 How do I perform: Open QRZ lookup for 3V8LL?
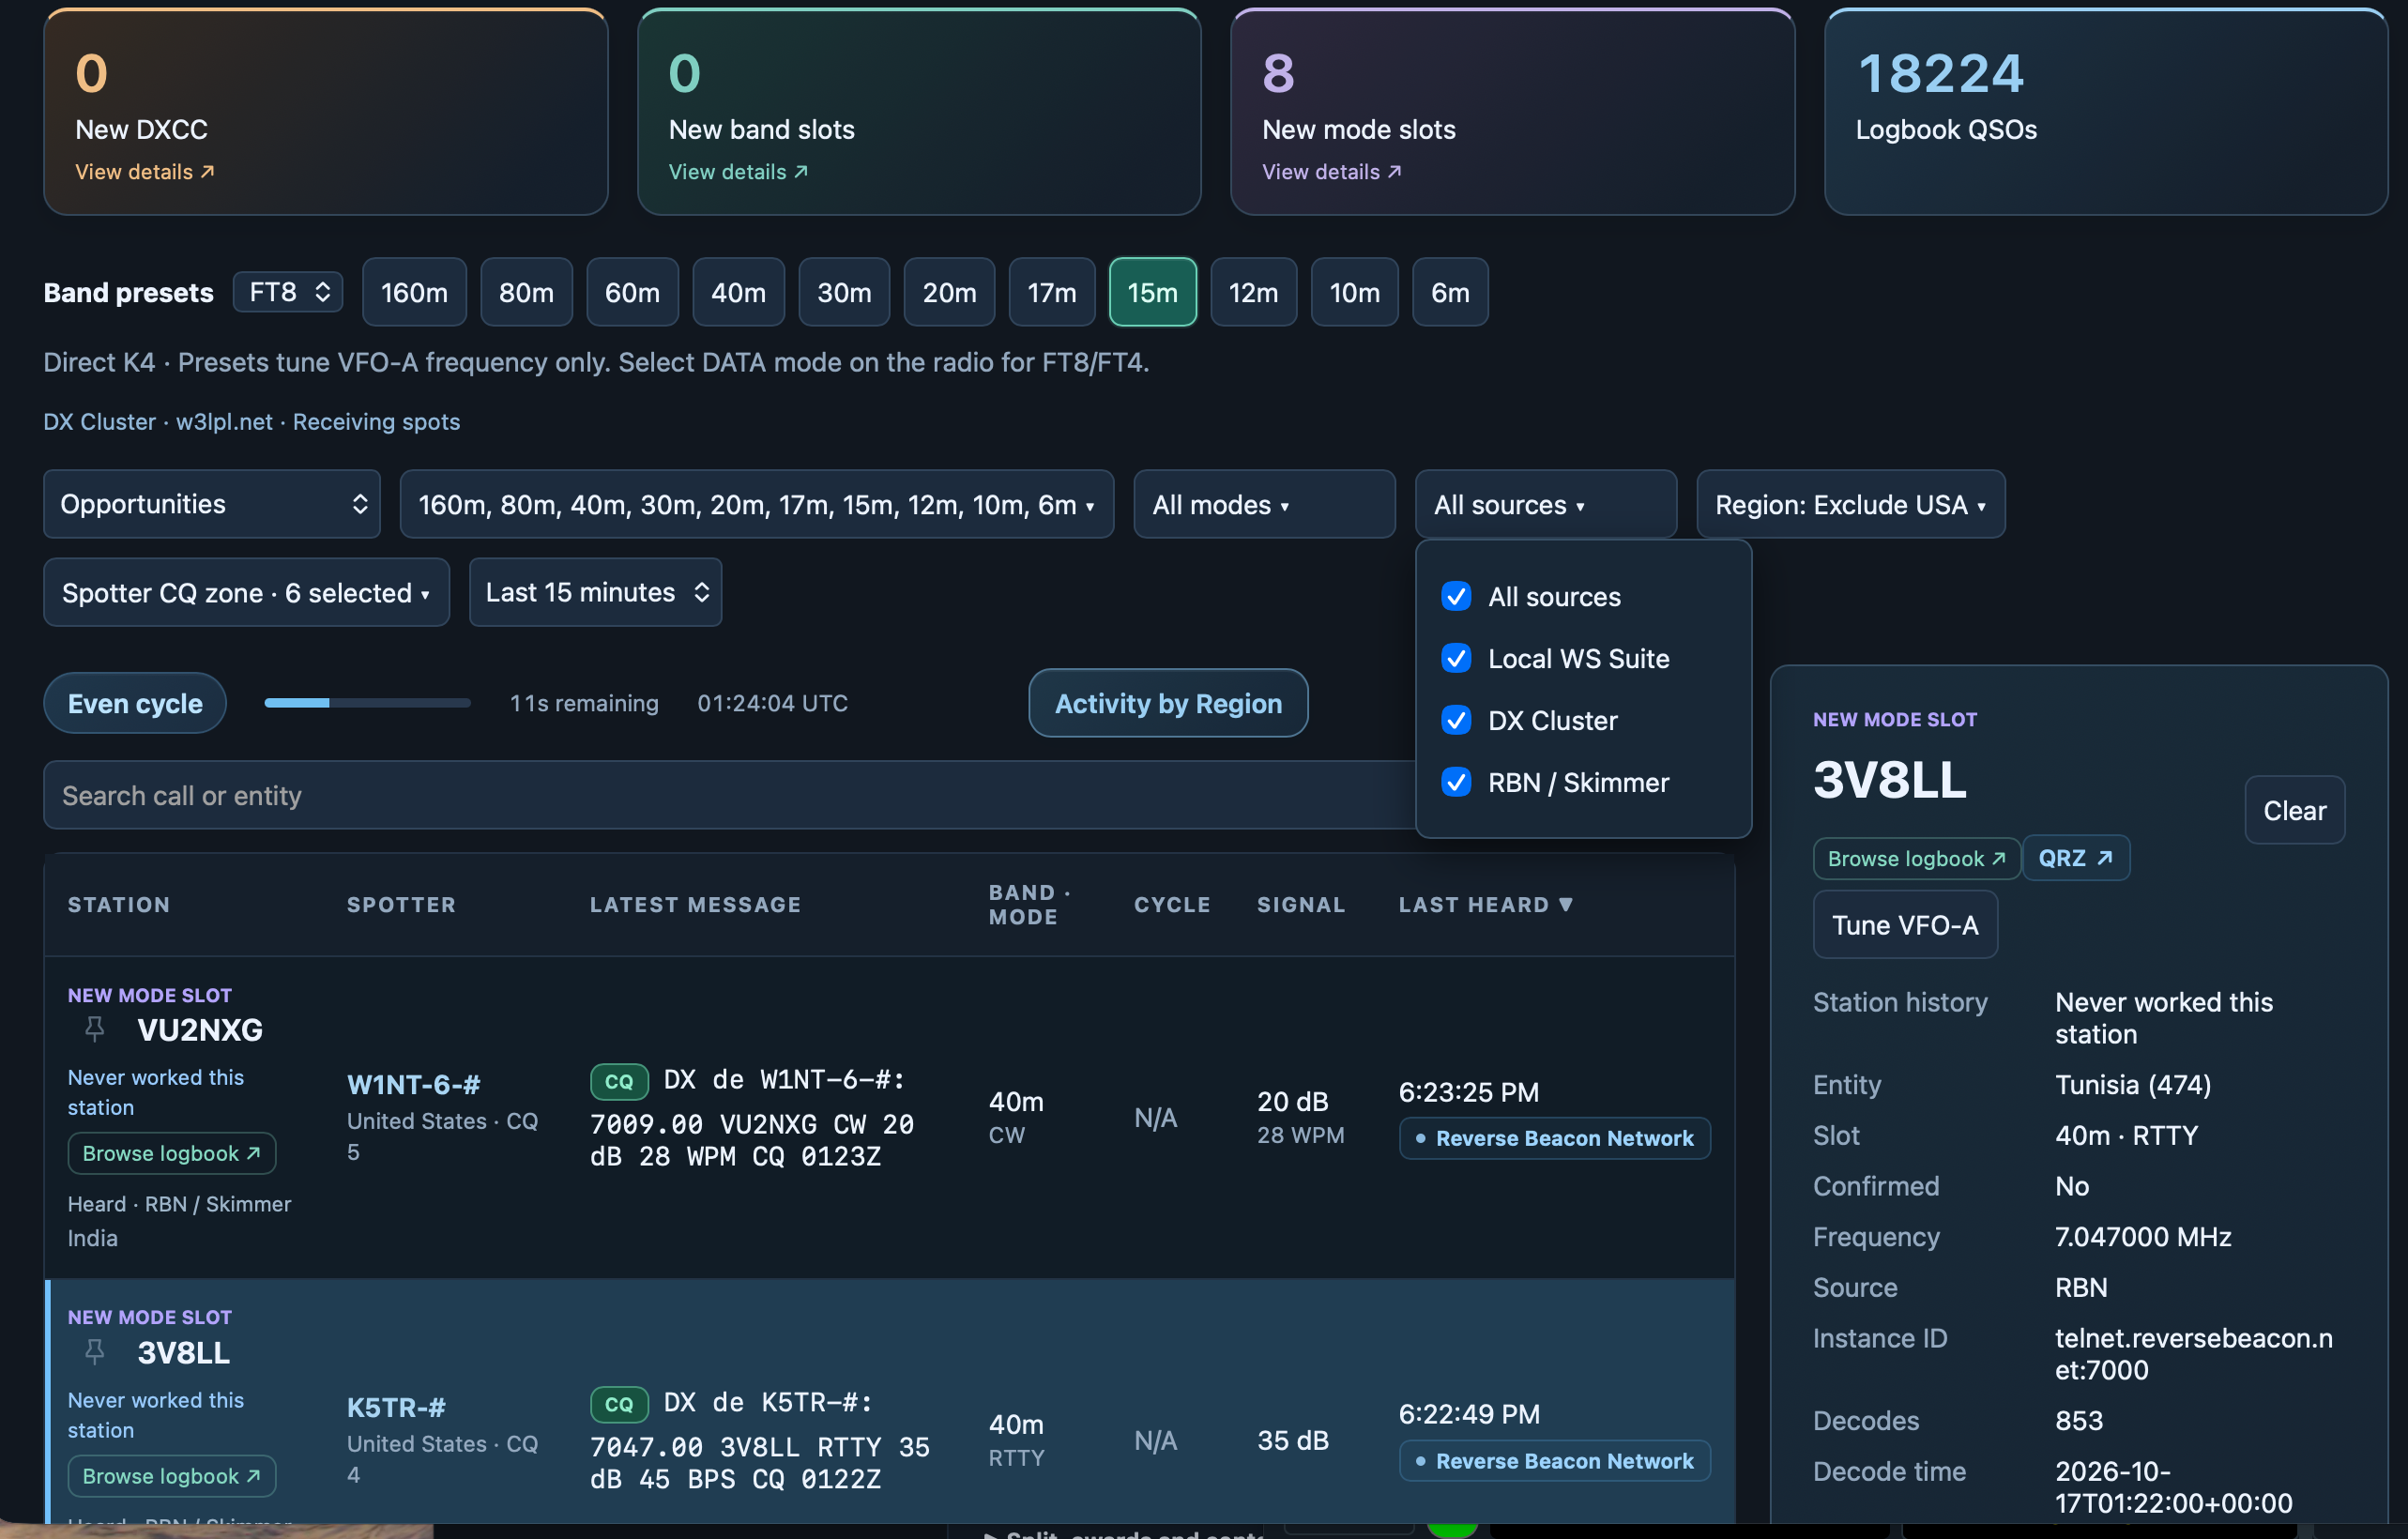(2076, 858)
